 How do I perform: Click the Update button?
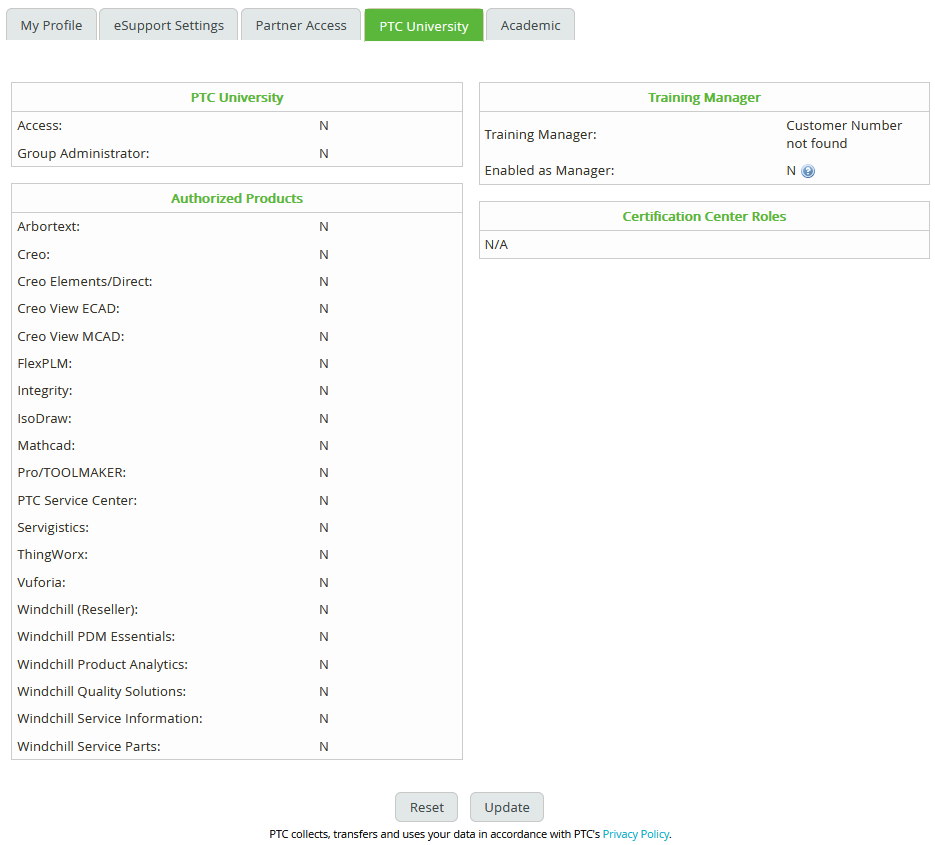click(x=507, y=807)
